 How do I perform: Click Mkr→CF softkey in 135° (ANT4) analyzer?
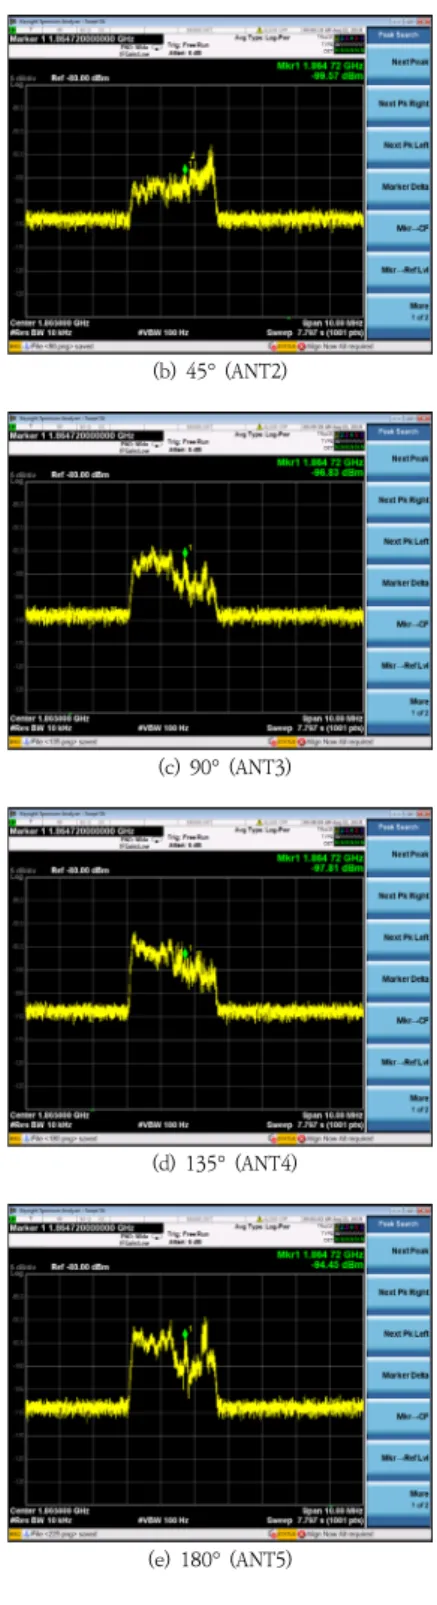pos(399,1021)
